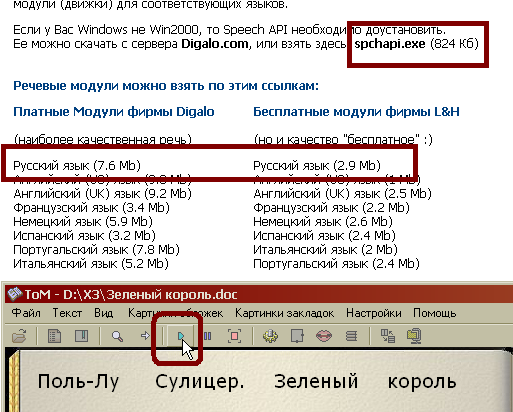Click the networked computers icon at toolbar end
513x412 pixels.
coord(414,336)
